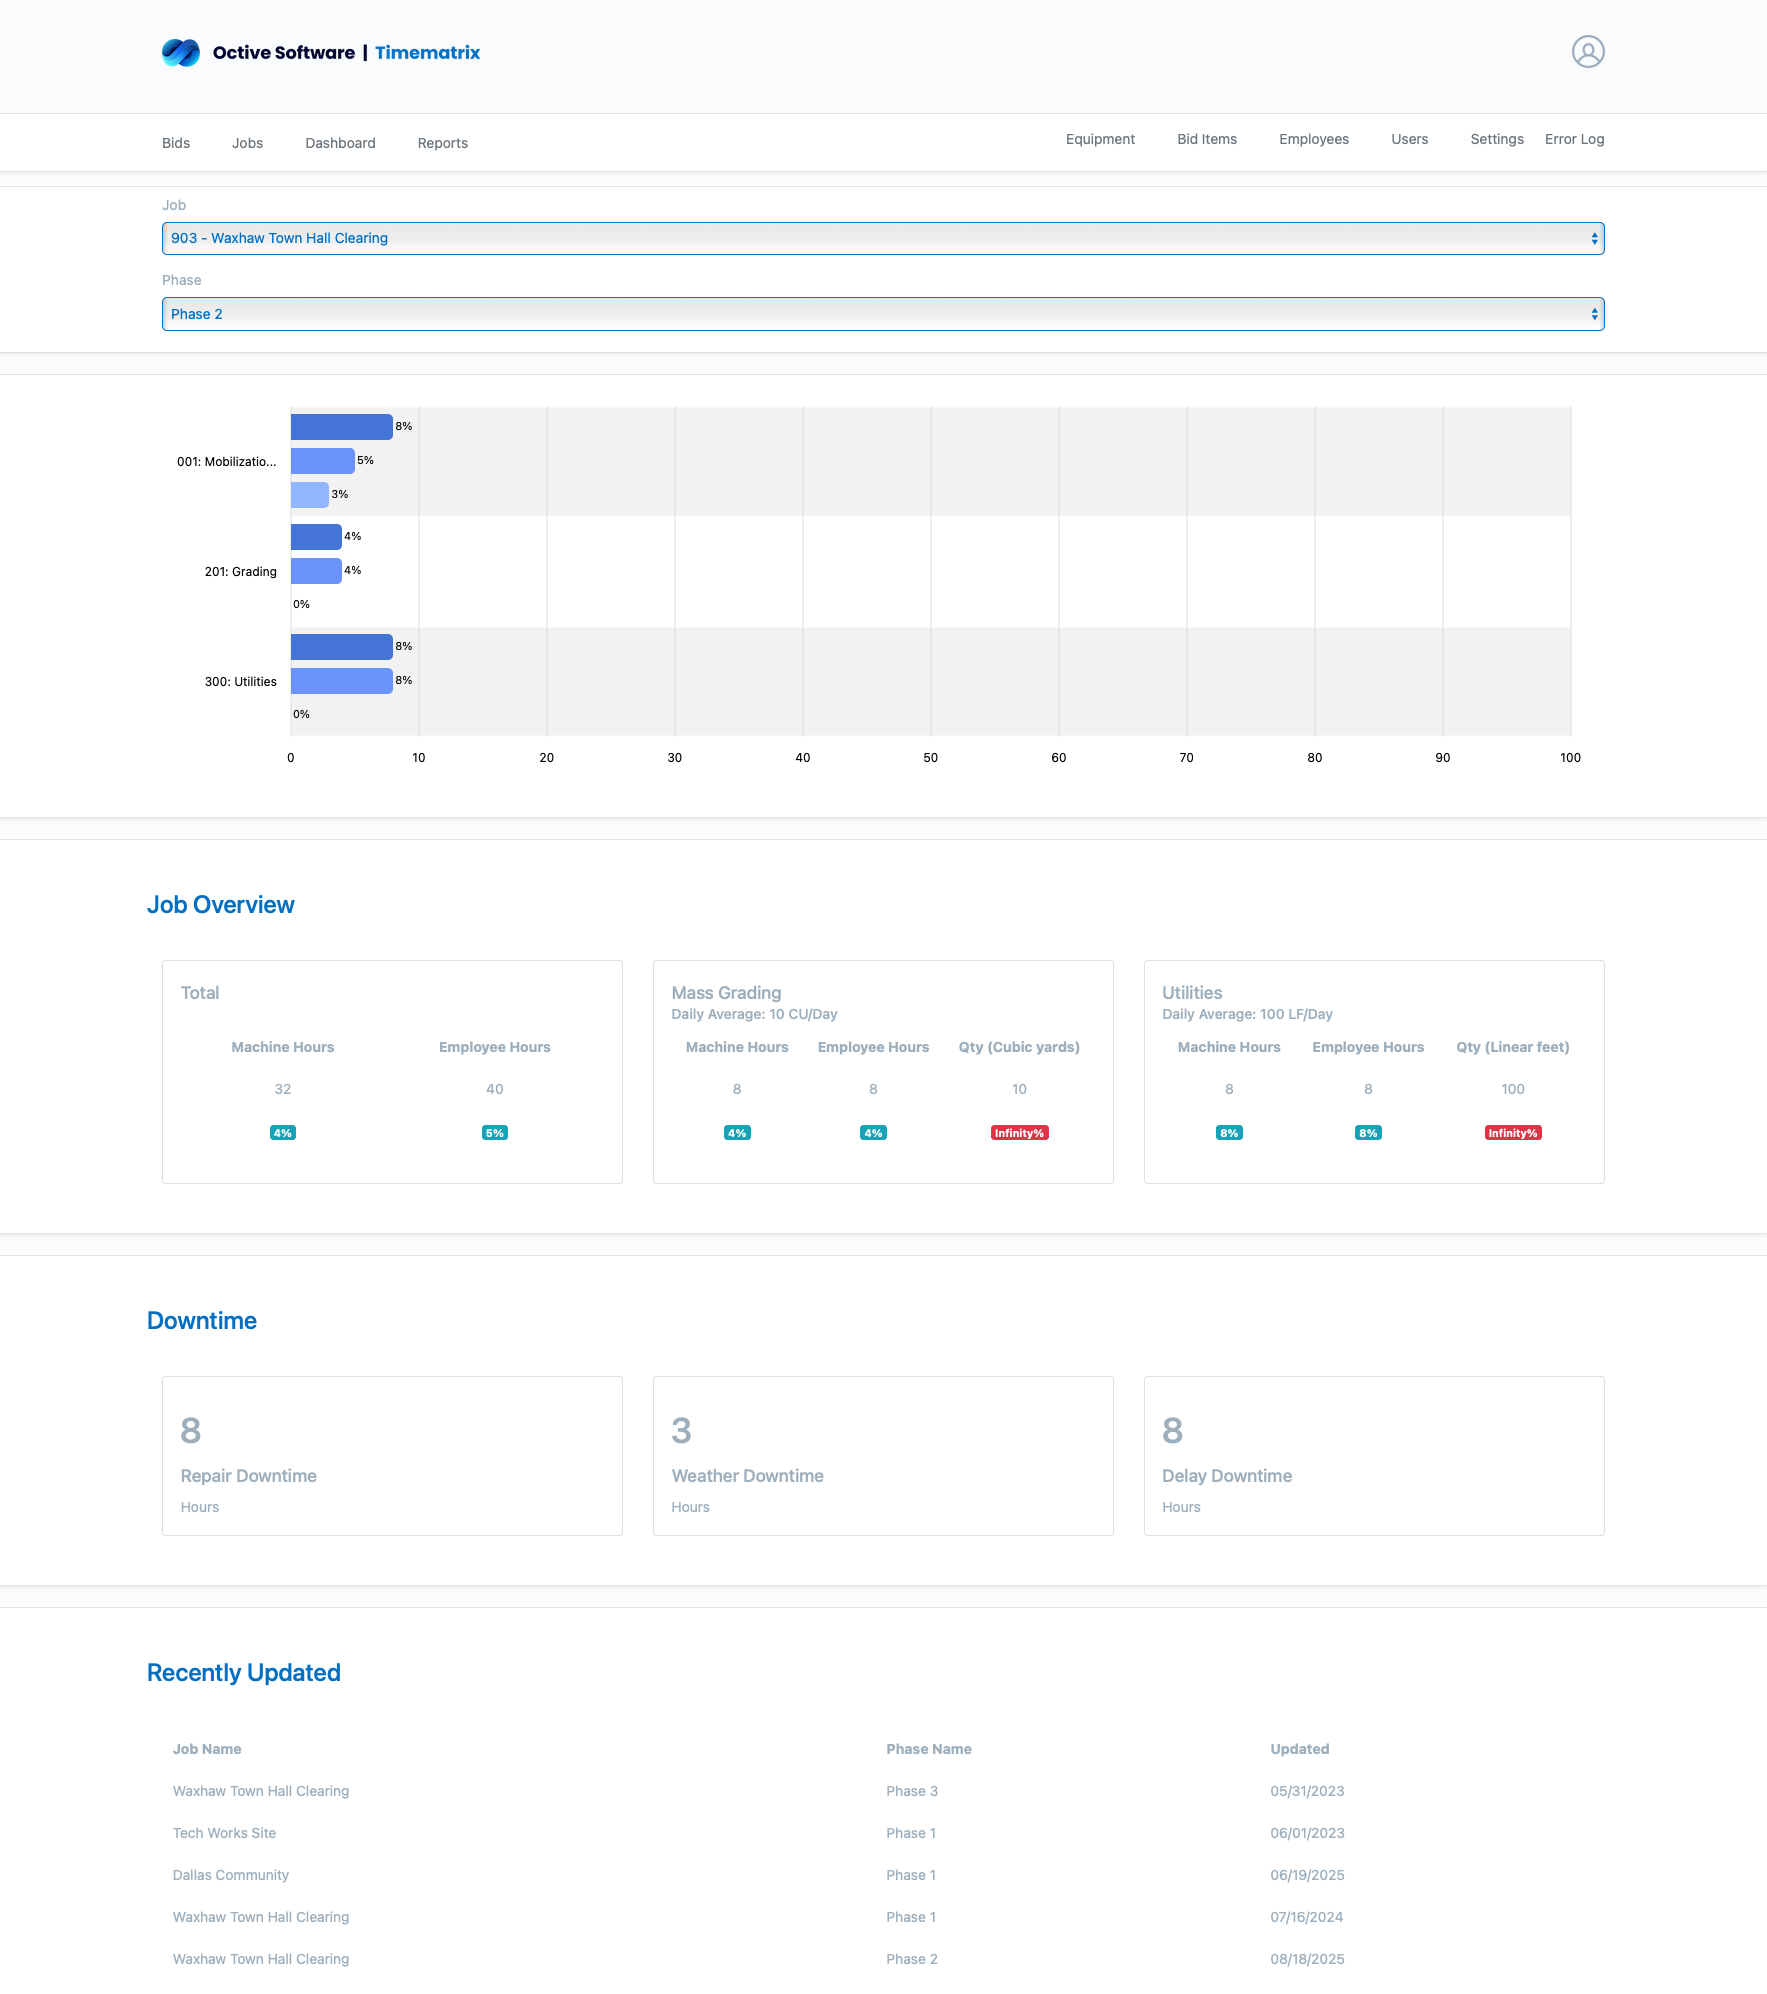Click the Timematrix brand link

click(x=427, y=53)
